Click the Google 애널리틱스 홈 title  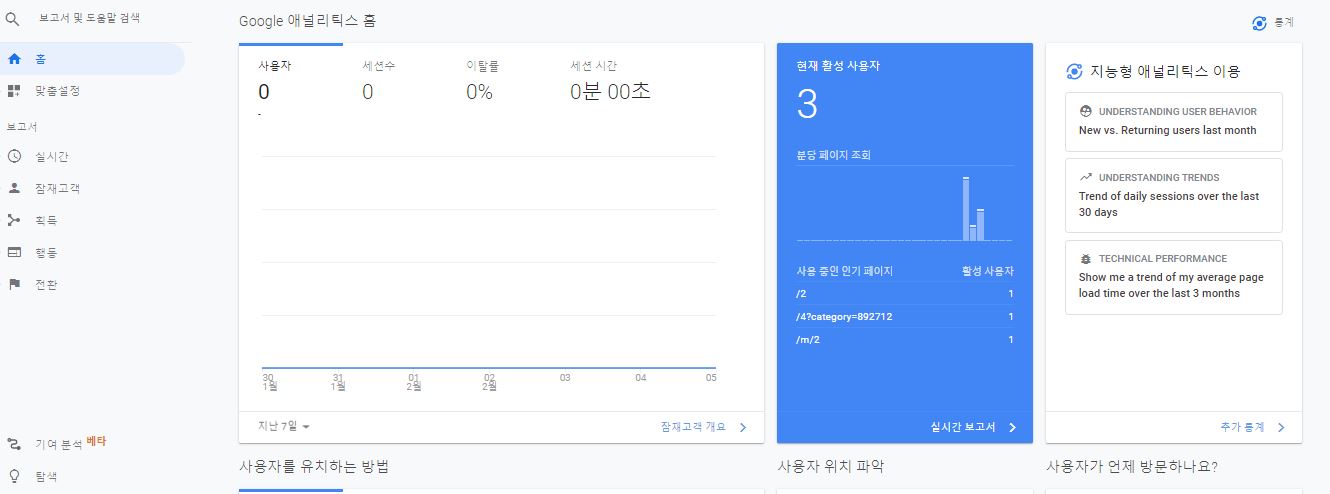click(308, 20)
